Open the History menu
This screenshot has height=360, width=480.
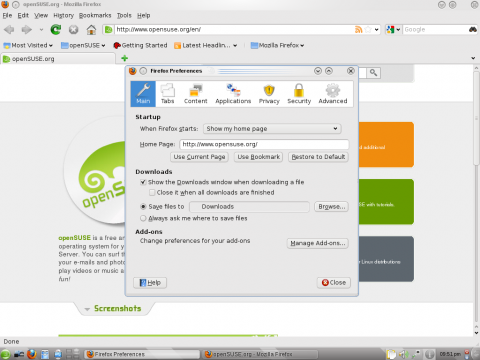coord(64,15)
